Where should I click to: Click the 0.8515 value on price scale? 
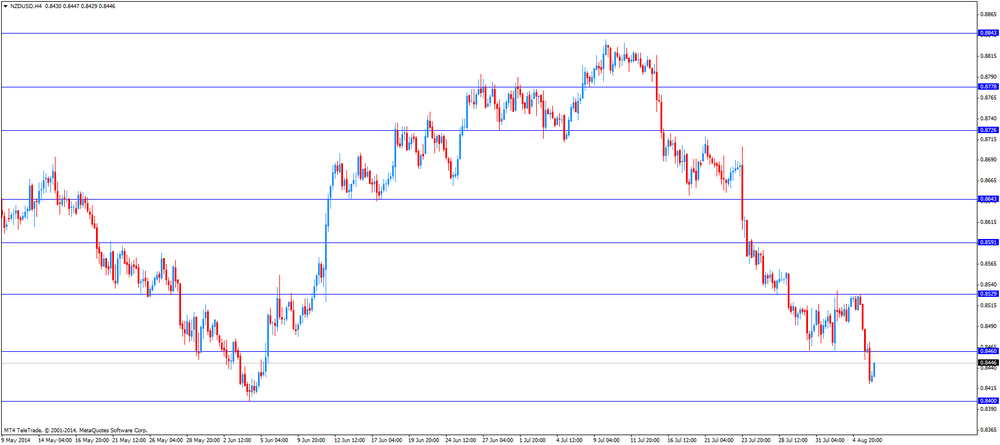click(x=989, y=305)
